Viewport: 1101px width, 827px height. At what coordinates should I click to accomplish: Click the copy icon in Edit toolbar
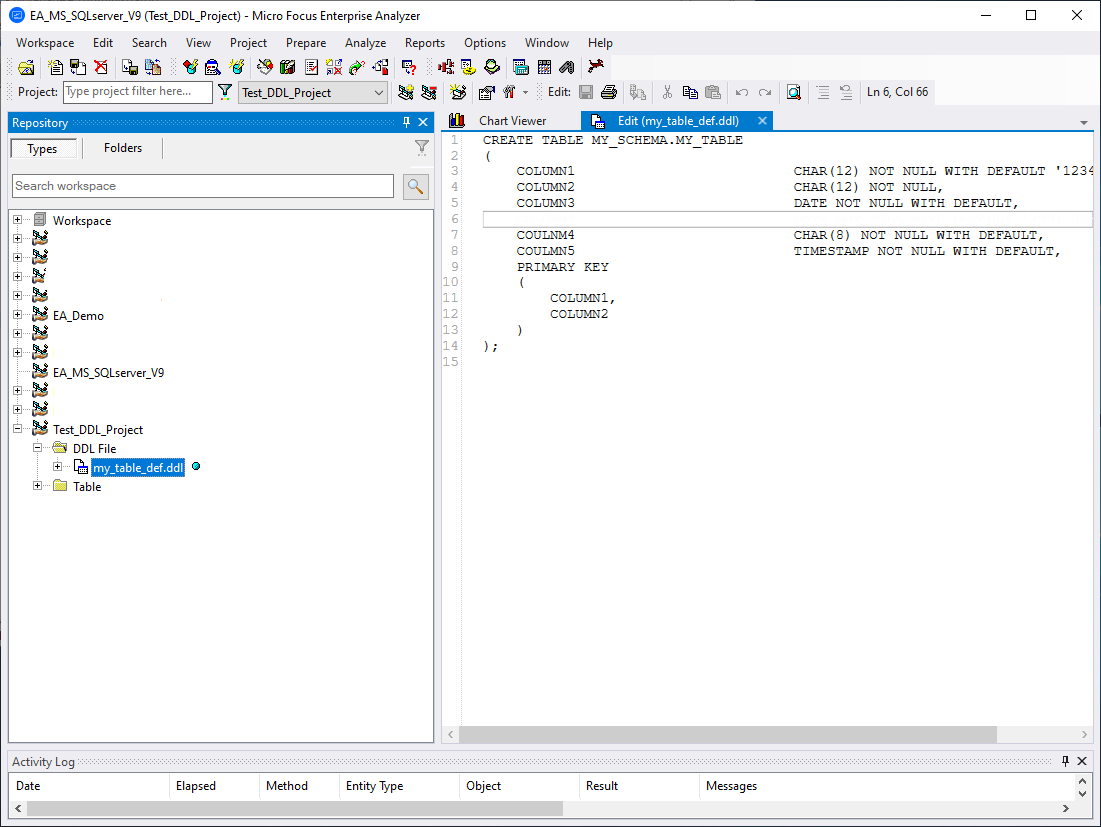[690, 92]
